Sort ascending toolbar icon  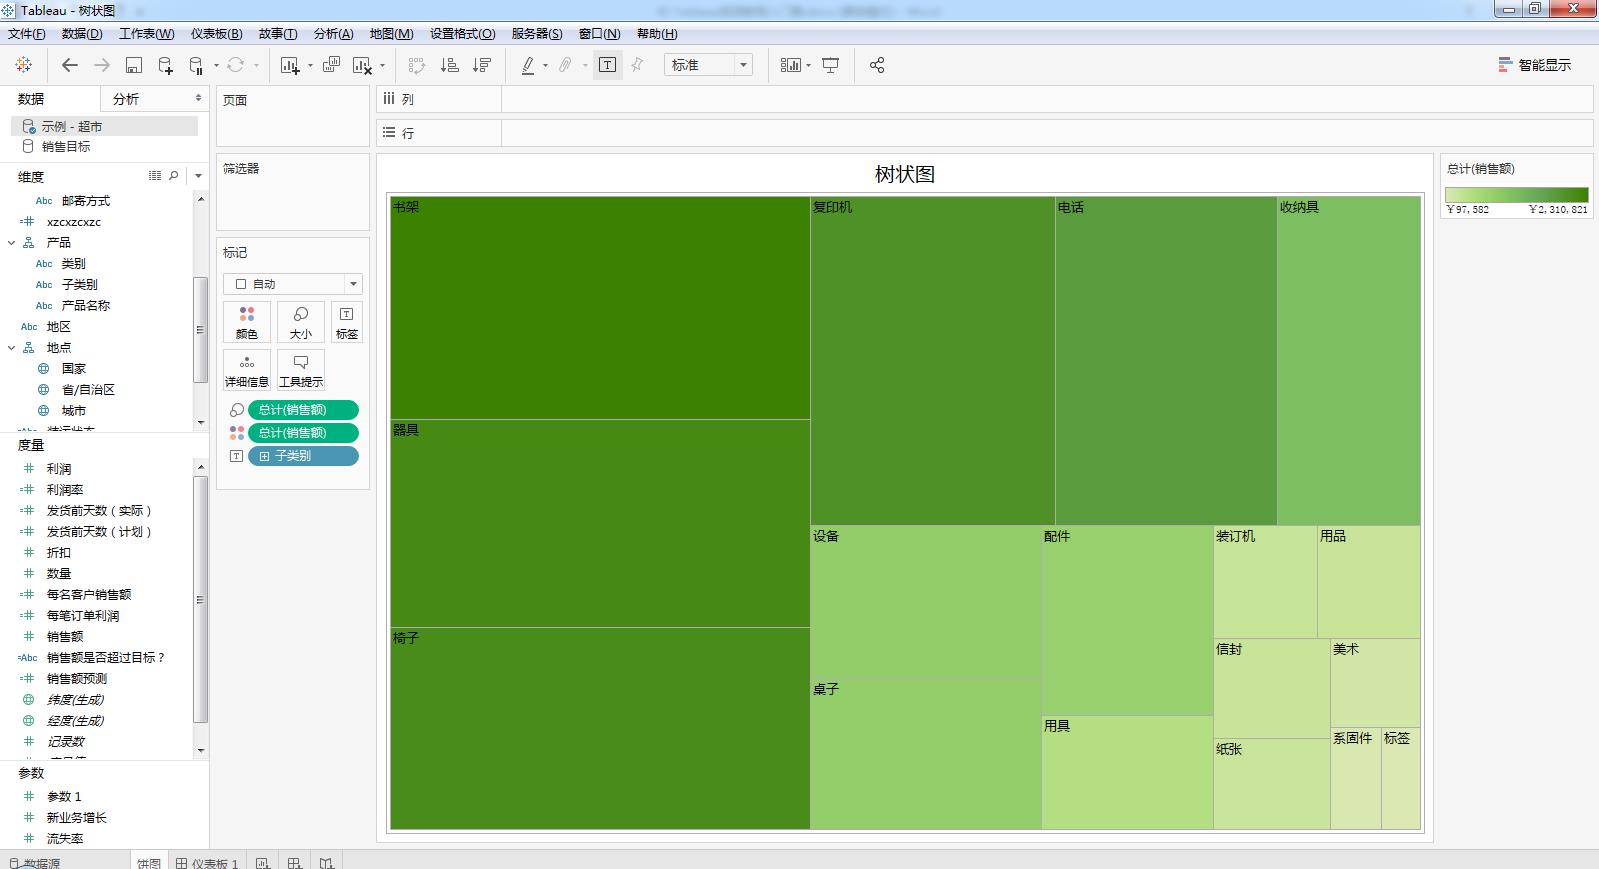tap(449, 65)
